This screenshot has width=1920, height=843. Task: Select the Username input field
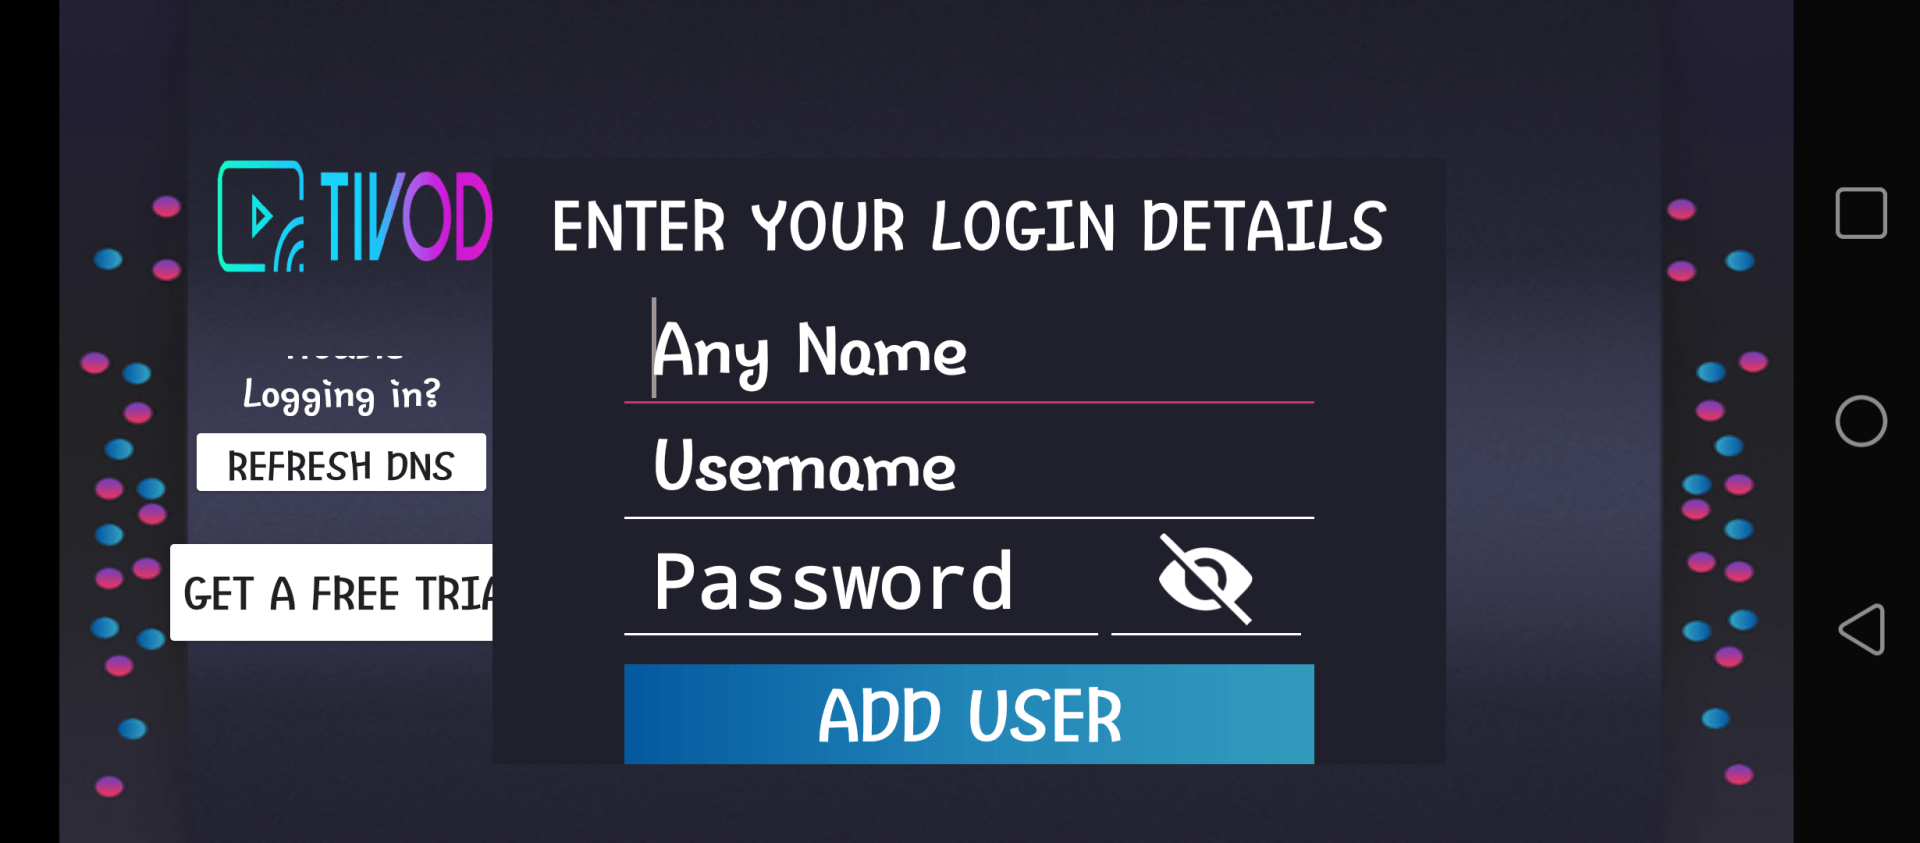(969, 466)
